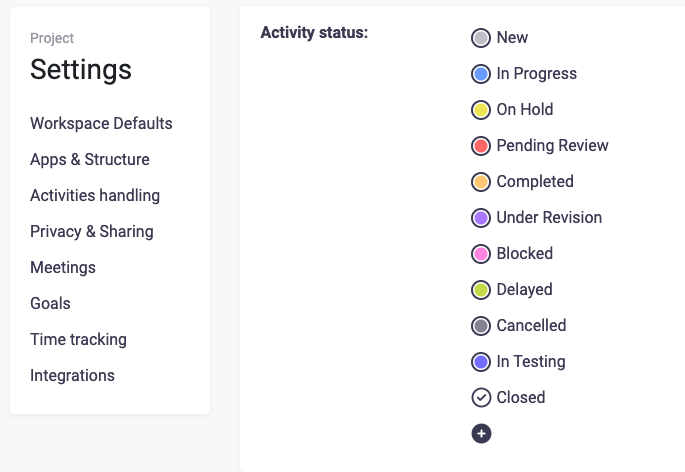This screenshot has width=685, height=472.
Task: Click the green Delayed color circle
Action: tap(481, 290)
